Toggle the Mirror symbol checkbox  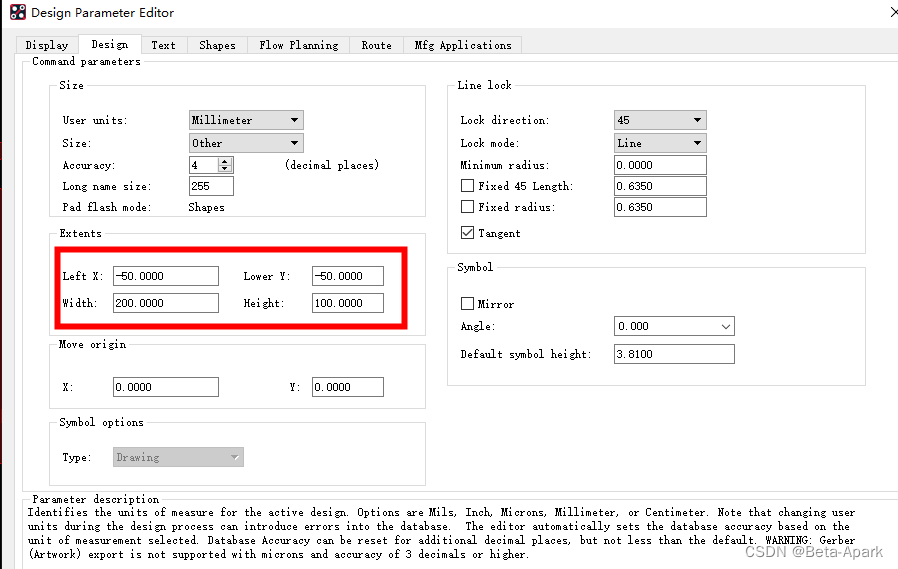pyautogui.click(x=467, y=304)
